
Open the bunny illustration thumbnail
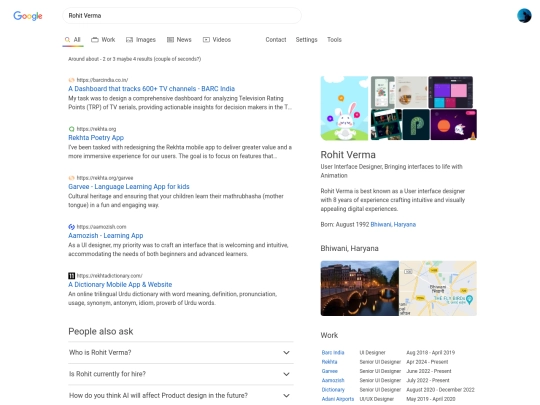pyautogui.click(x=344, y=108)
